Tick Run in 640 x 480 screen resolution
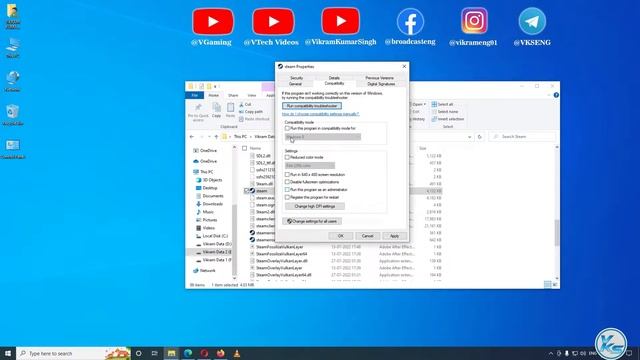 click(287, 174)
